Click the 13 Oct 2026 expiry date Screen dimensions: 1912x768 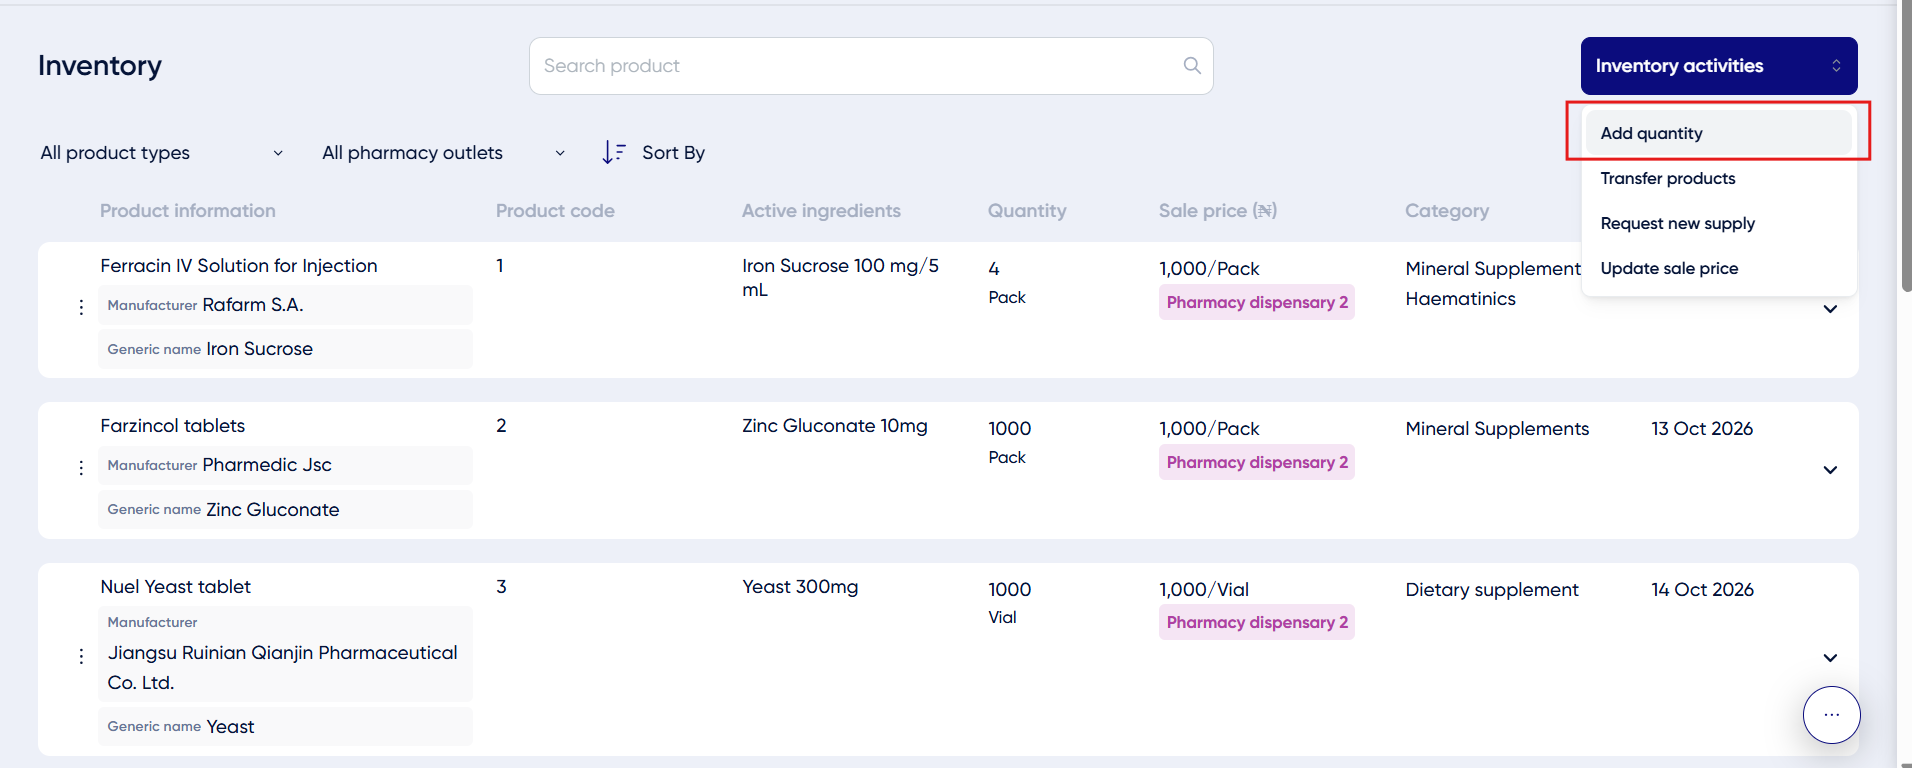1702,429
